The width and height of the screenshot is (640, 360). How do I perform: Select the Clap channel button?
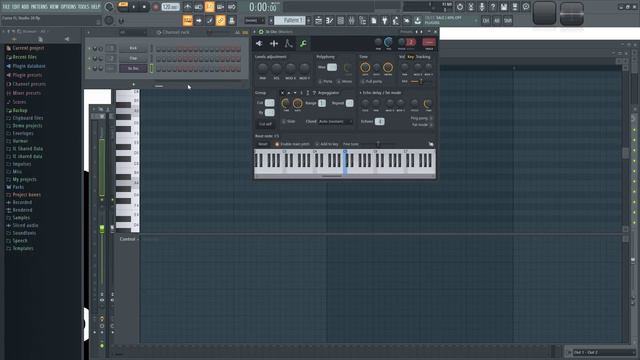click(x=133, y=58)
